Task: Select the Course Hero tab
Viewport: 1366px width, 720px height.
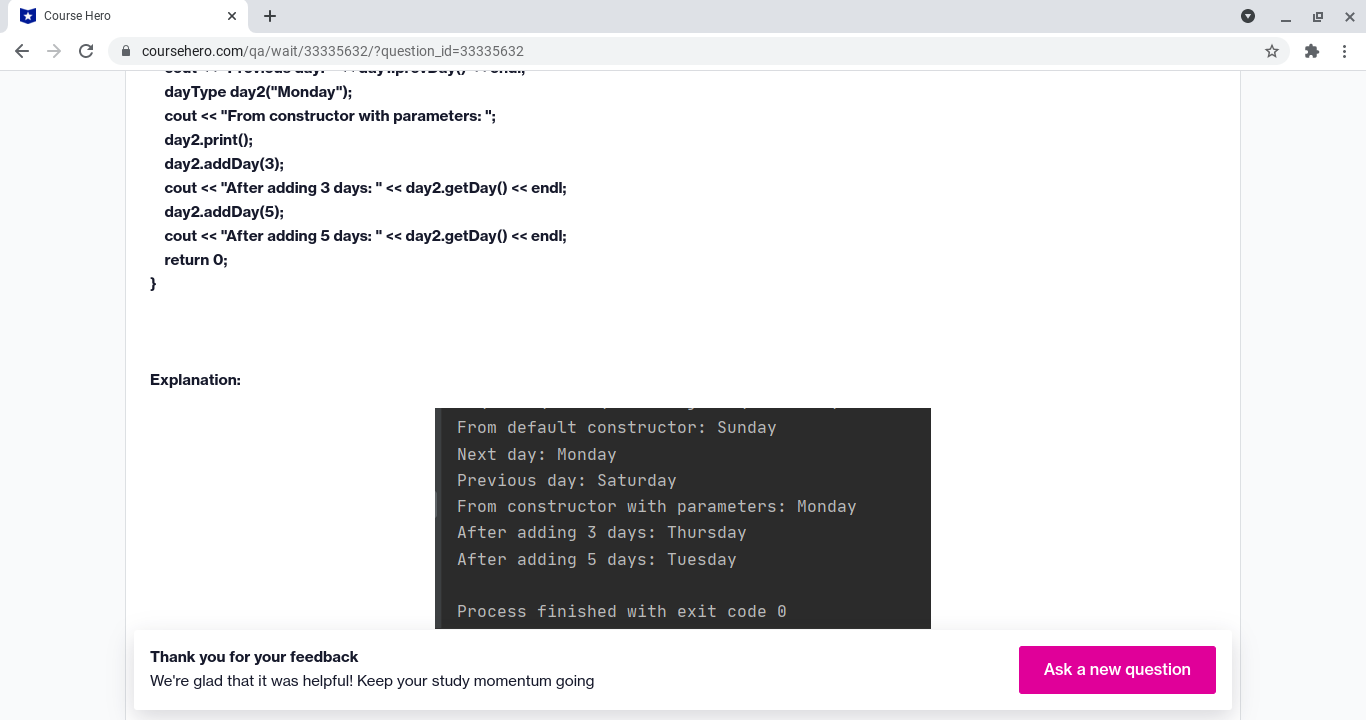Action: pyautogui.click(x=128, y=16)
